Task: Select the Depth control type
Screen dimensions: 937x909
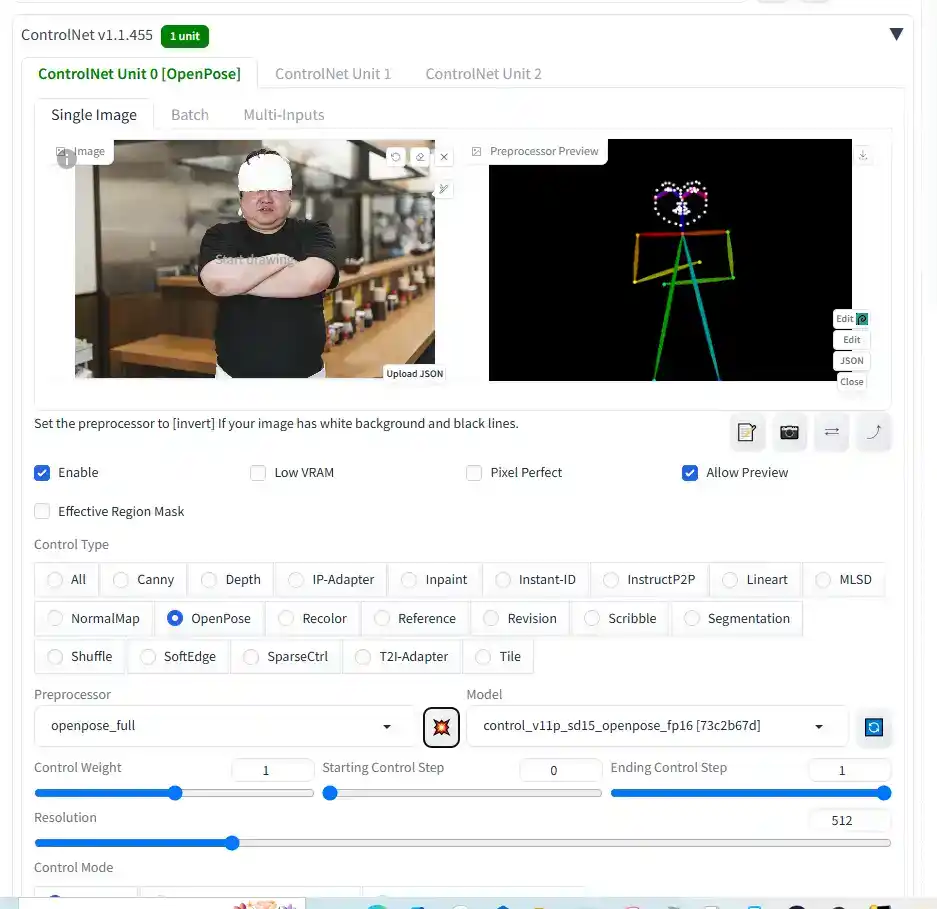Action: pos(231,580)
